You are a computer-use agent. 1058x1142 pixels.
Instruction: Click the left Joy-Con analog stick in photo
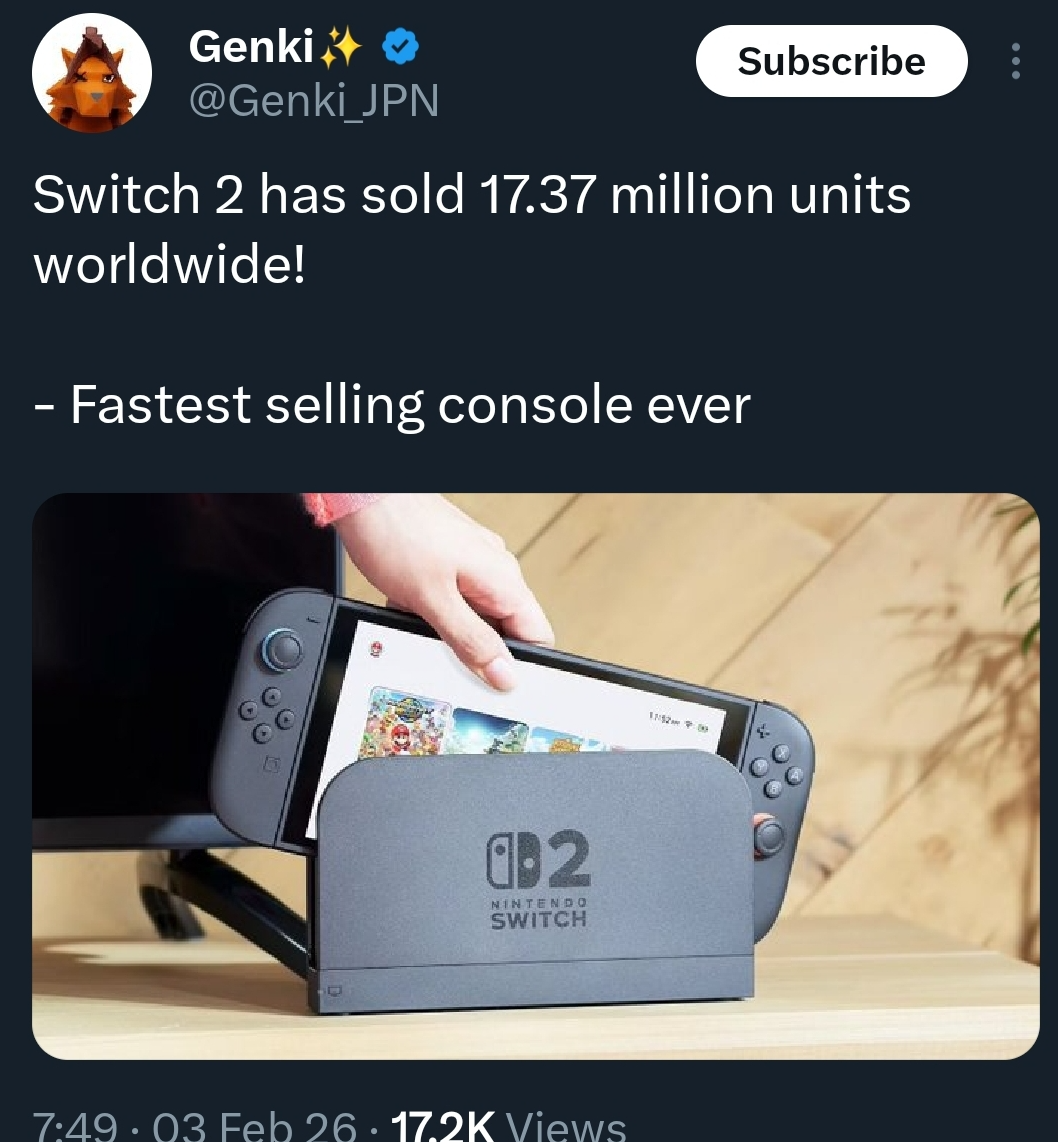click(x=283, y=648)
